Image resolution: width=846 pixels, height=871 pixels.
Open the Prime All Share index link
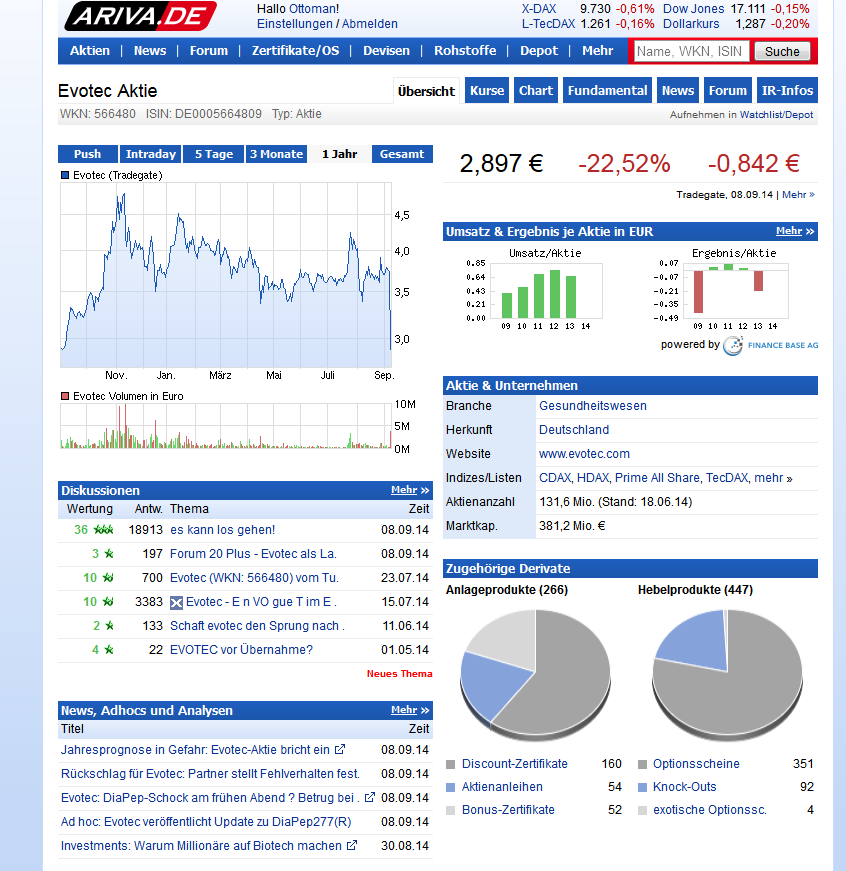[658, 478]
